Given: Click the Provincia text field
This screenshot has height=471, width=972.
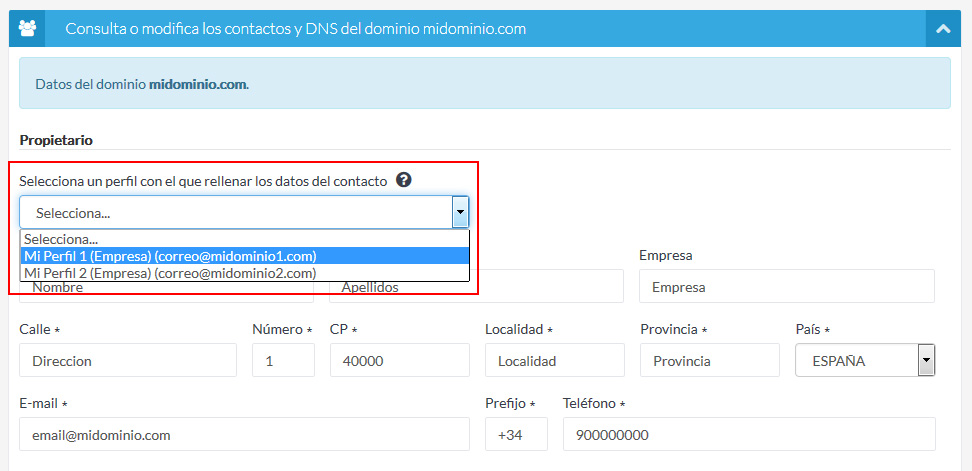Looking at the screenshot, I should click(x=709, y=360).
